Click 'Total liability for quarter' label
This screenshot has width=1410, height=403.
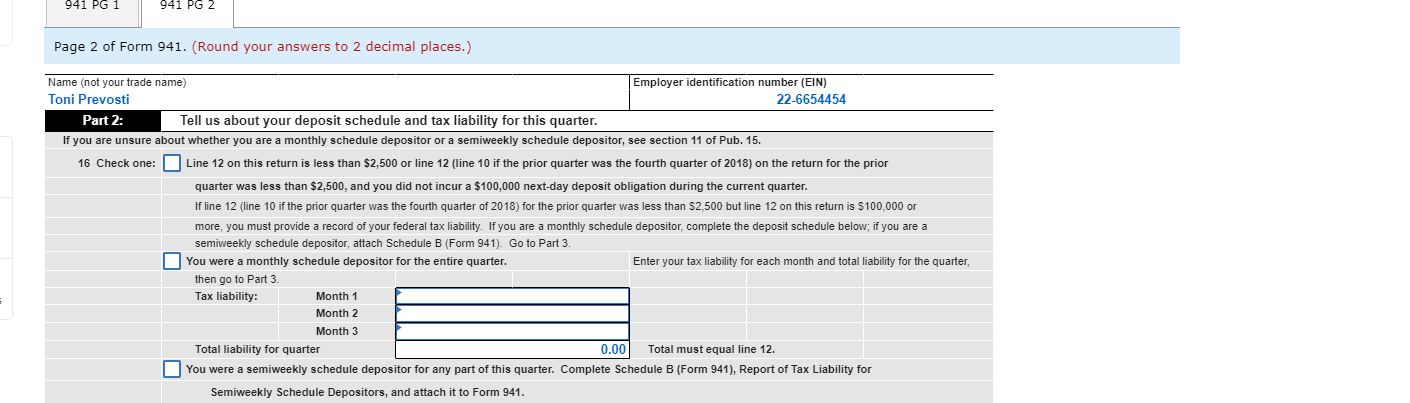(x=257, y=350)
